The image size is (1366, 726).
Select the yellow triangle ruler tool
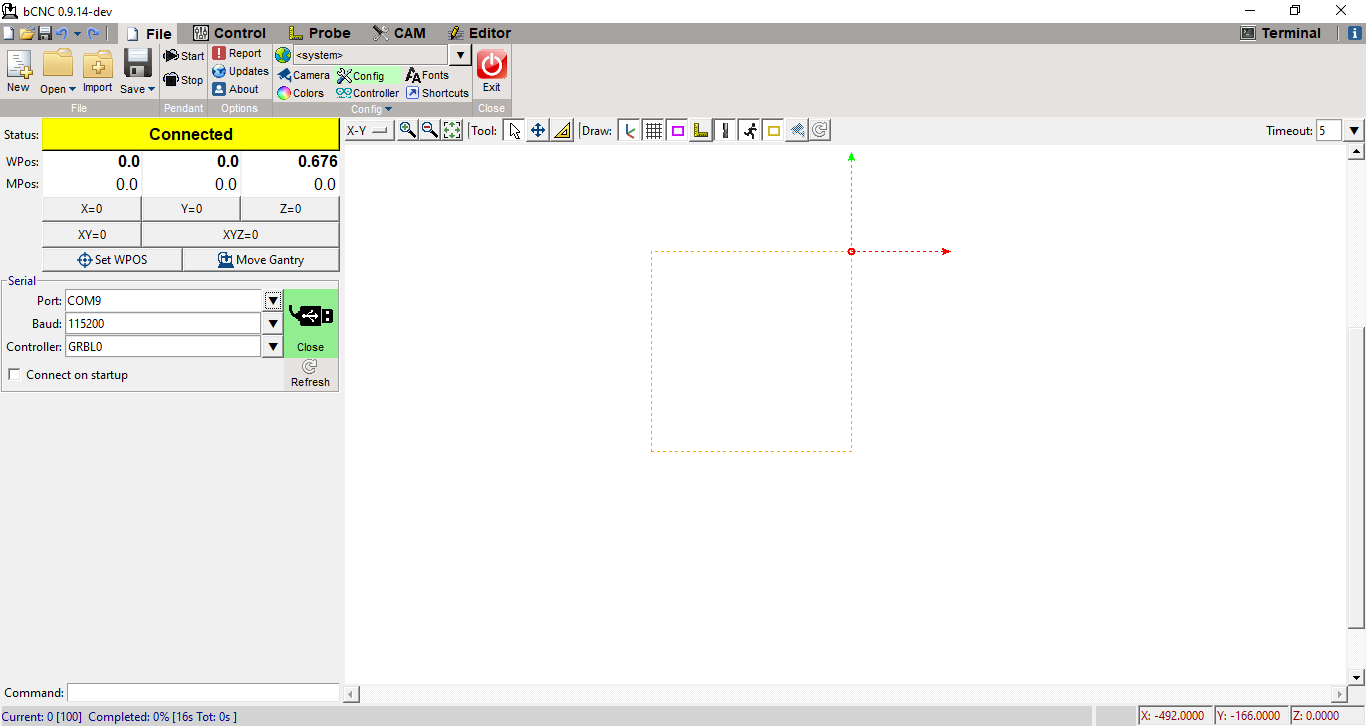561,130
